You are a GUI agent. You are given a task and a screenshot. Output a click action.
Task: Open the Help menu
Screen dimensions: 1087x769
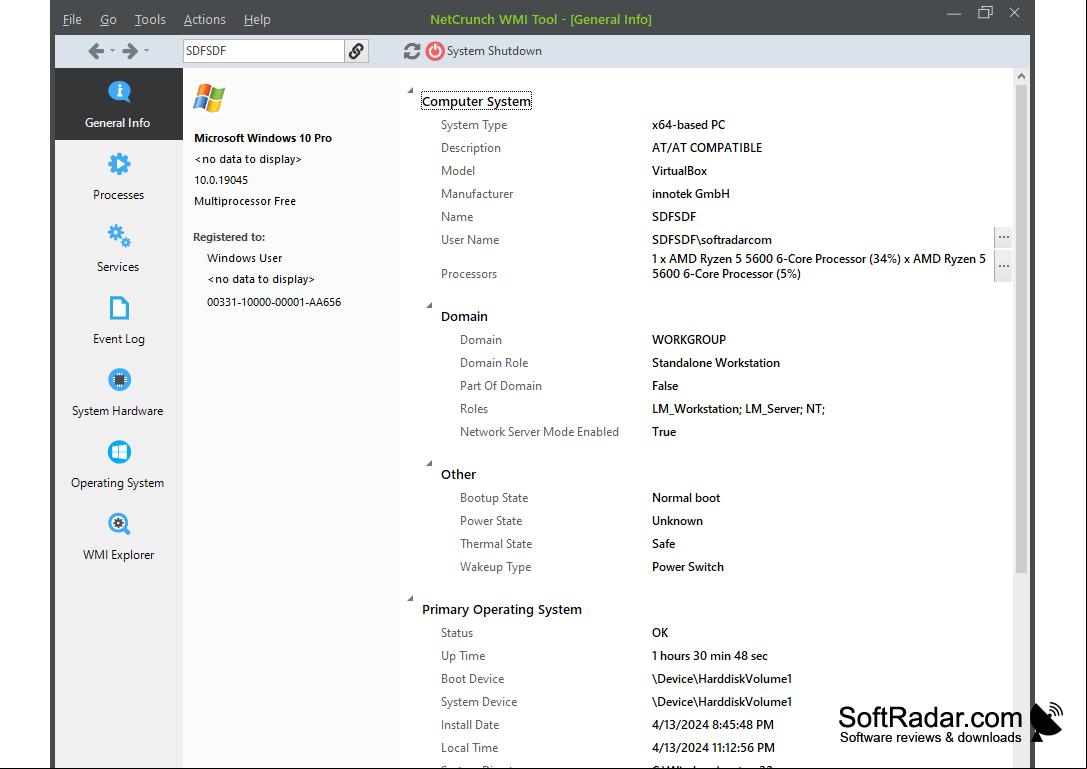pyautogui.click(x=257, y=19)
